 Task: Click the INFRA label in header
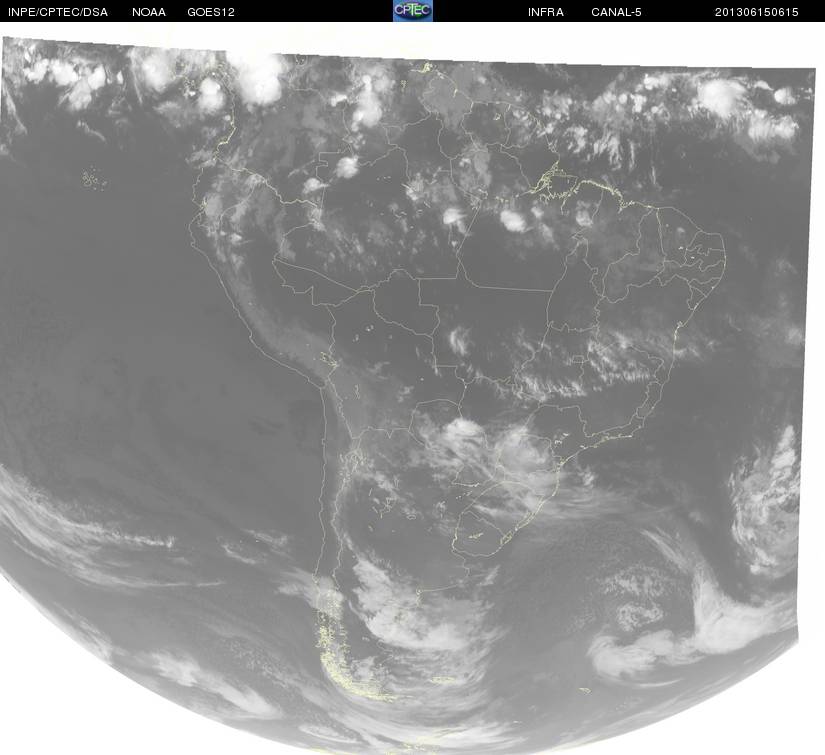pyautogui.click(x=546, y=12)
